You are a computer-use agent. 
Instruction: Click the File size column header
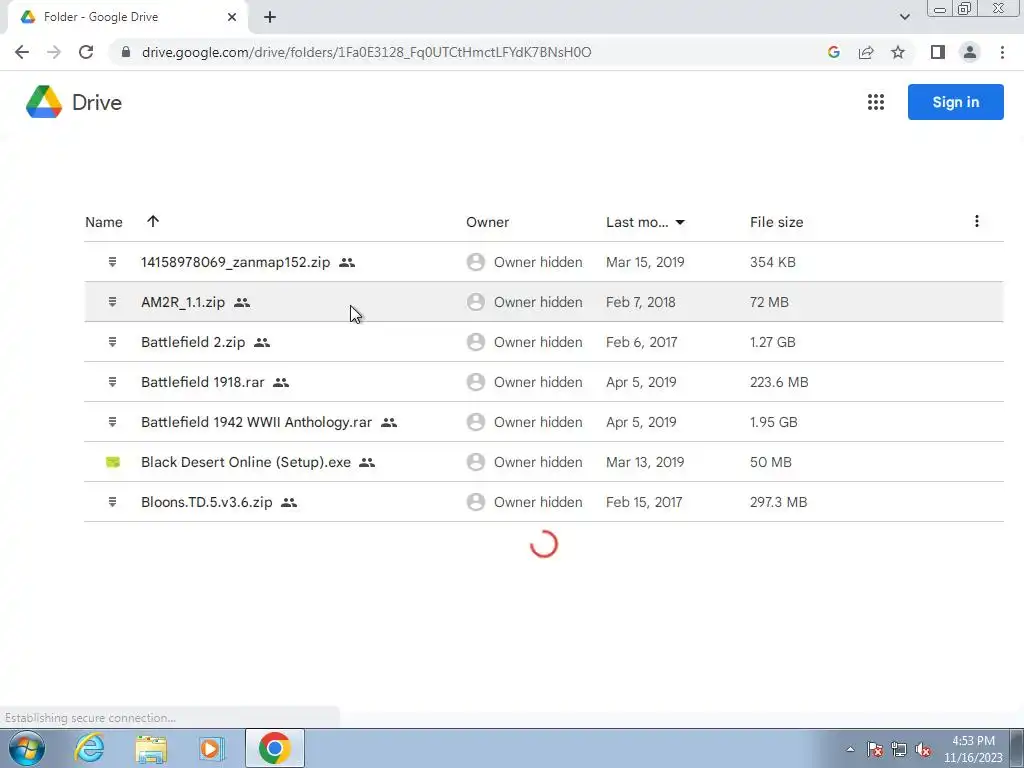tap(776, 222)
